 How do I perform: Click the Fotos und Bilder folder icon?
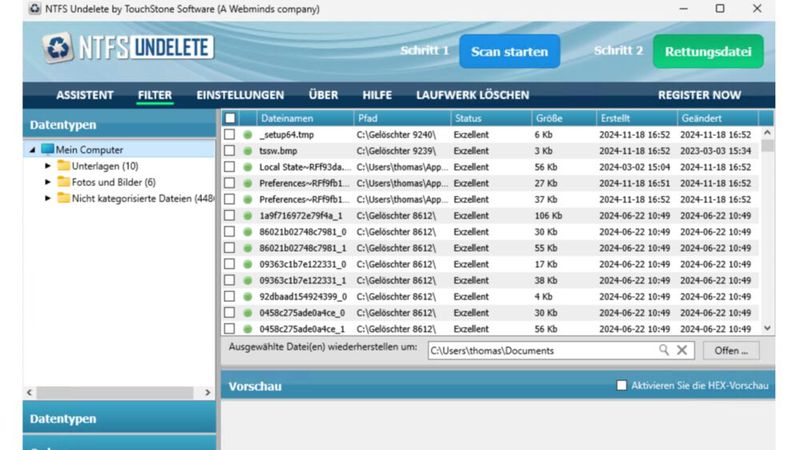click(x=63, y=182)
